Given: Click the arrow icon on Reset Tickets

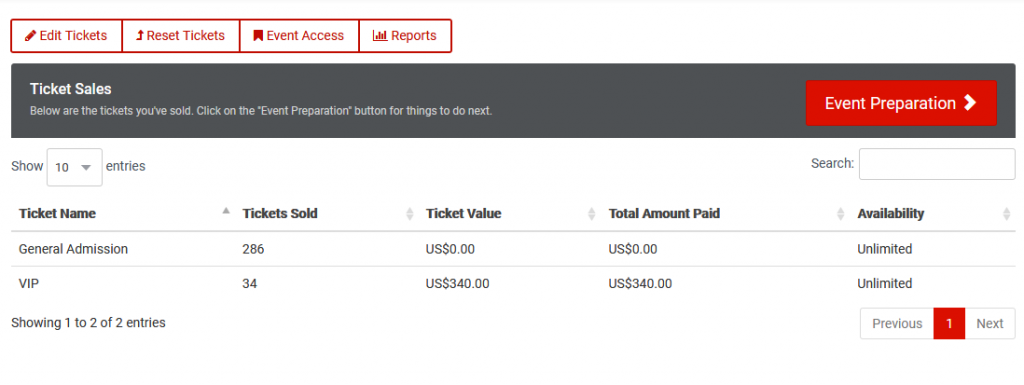Looking at the screenshot, I should [x=140, y=36].
